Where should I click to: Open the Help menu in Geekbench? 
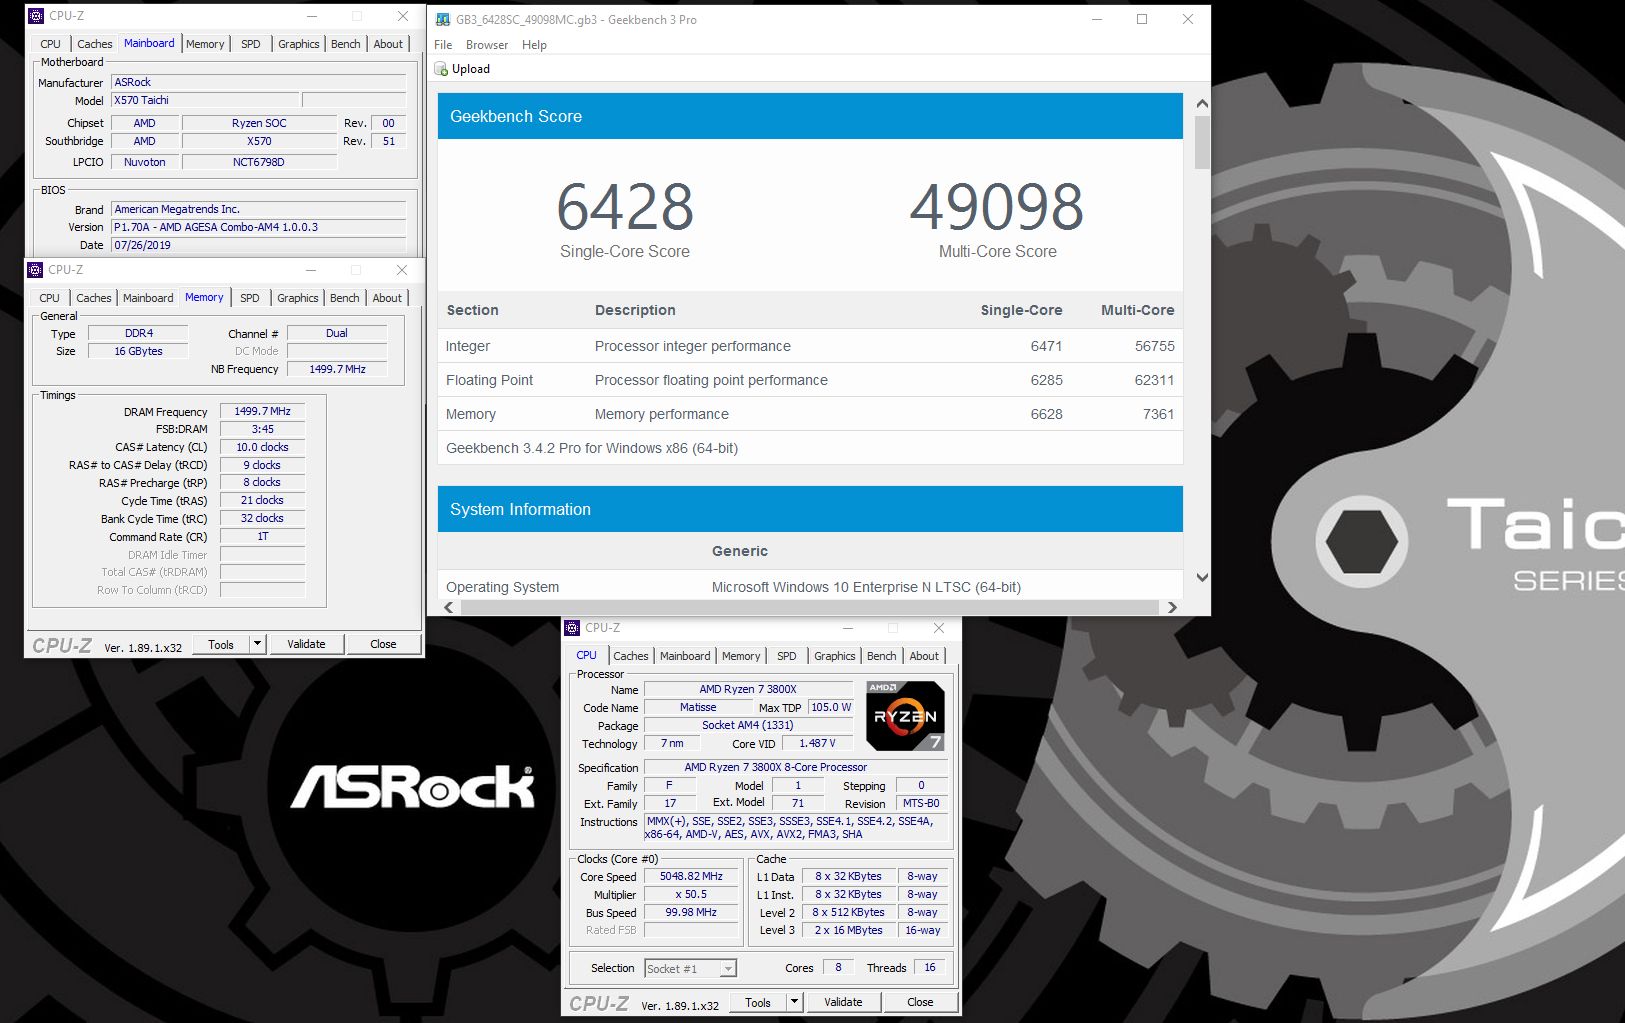click(534, 45)
